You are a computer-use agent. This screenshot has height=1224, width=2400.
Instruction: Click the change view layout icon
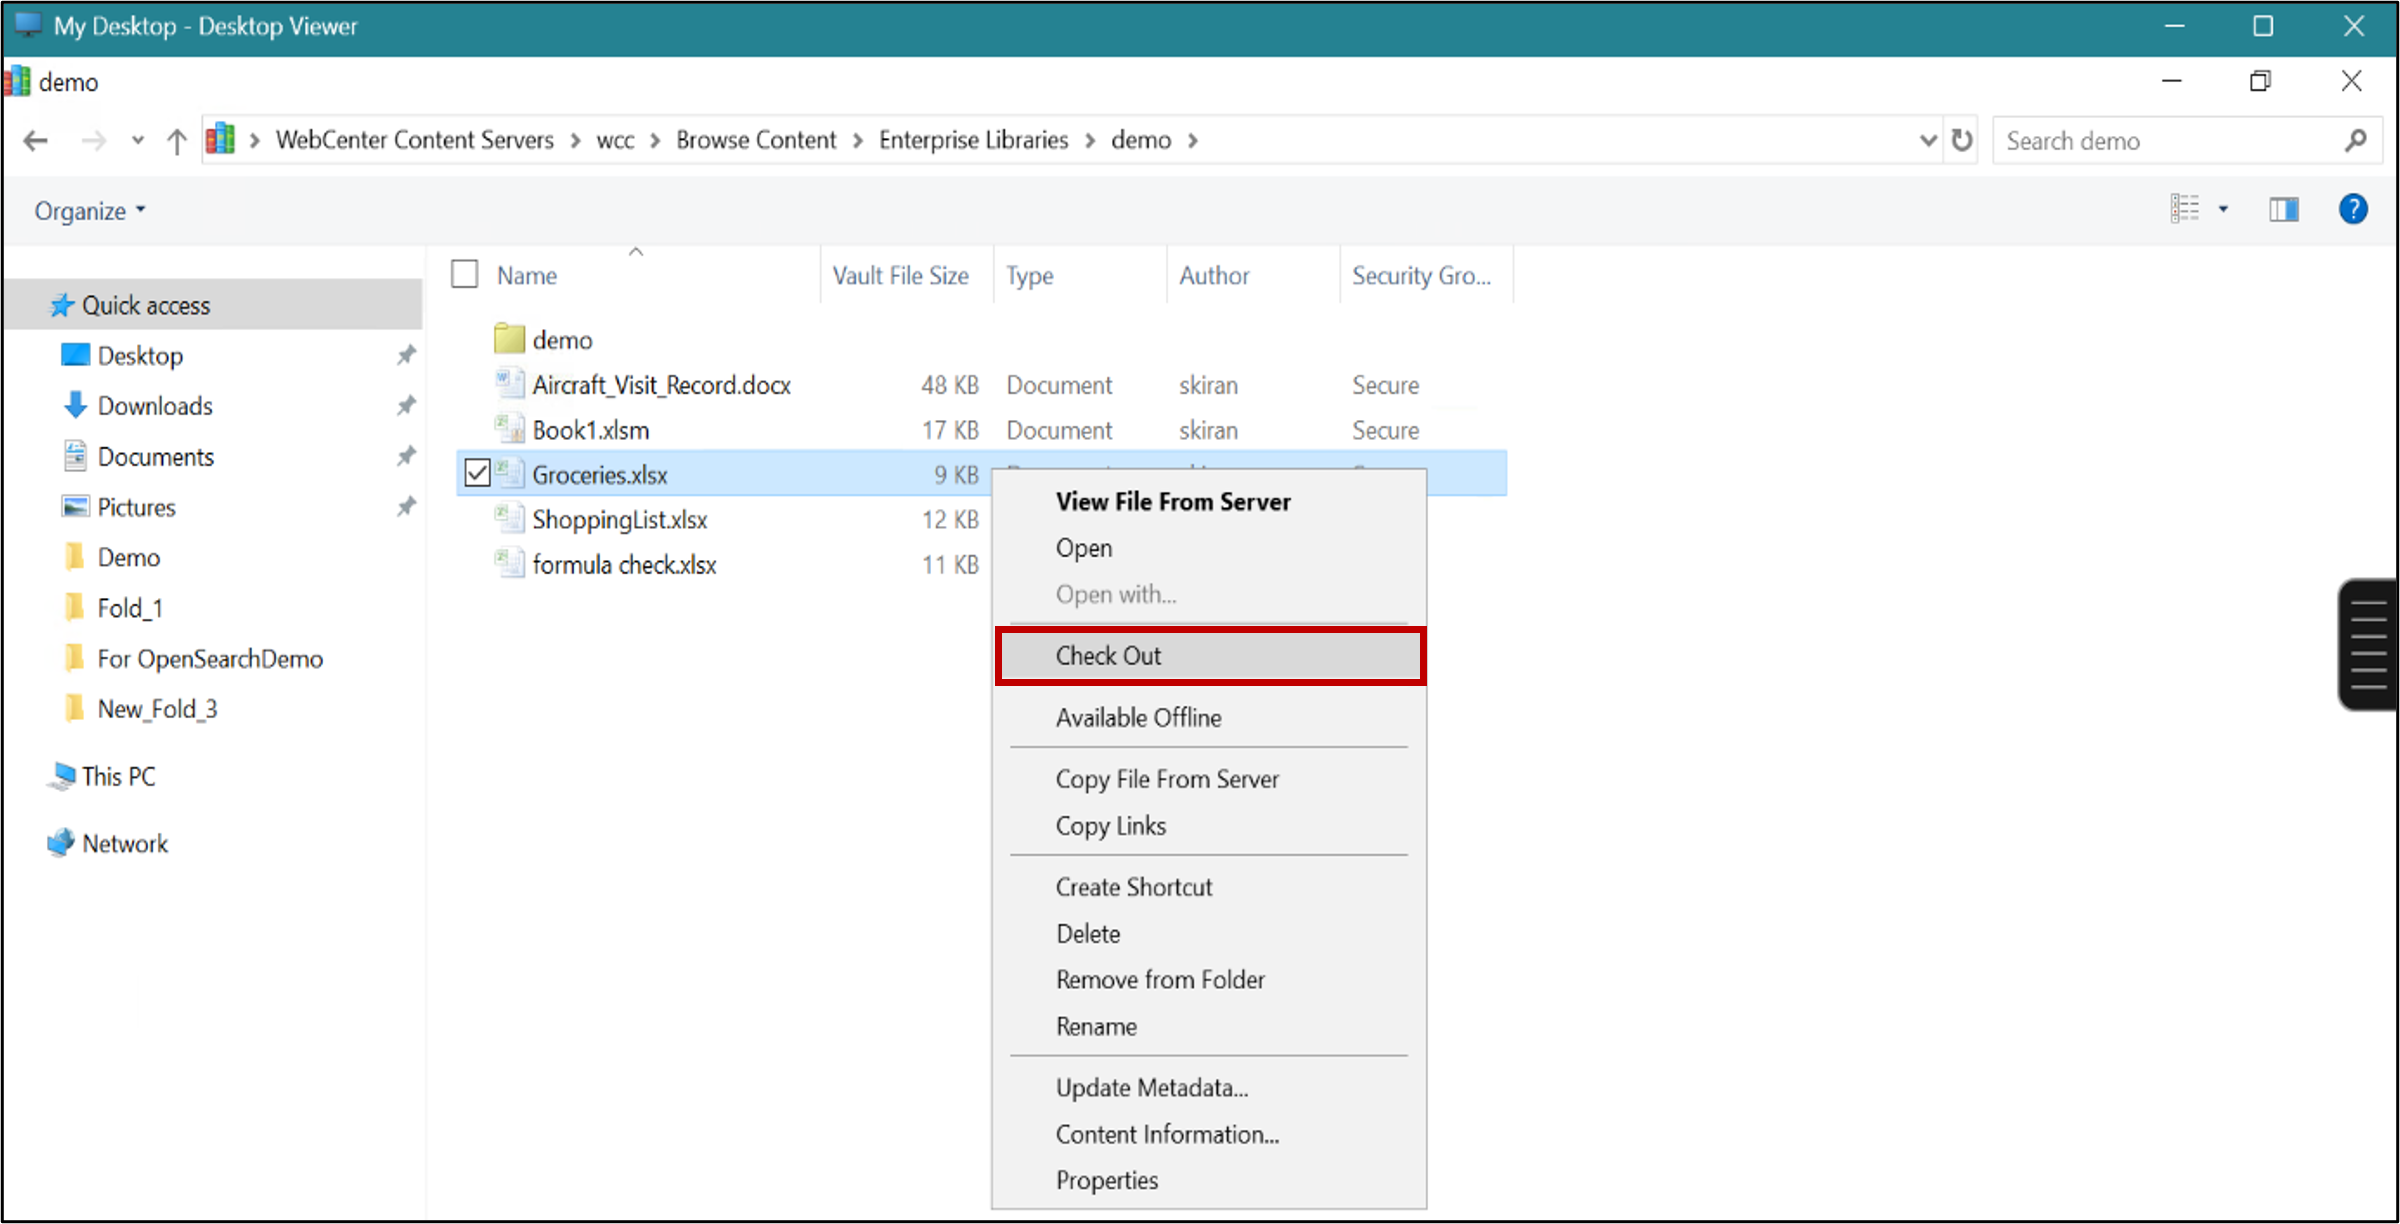click(x=2185, y=209)
